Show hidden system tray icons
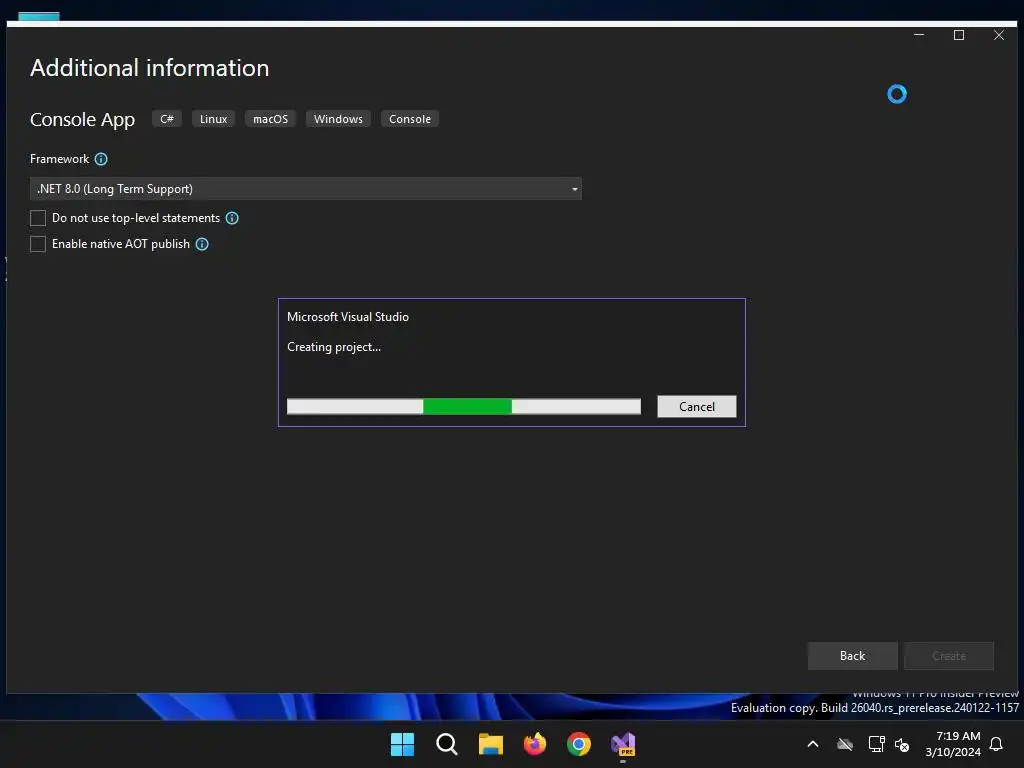 click(813, 744)
